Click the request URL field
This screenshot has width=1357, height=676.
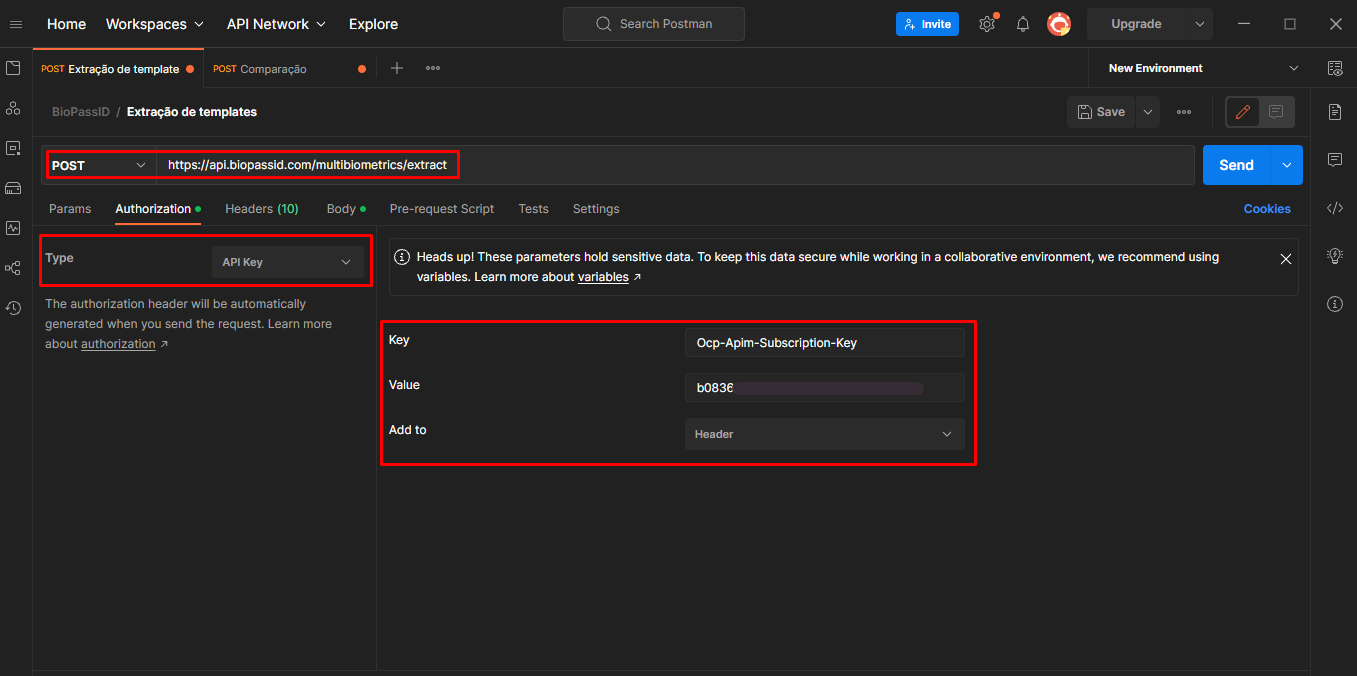click(675, 165)
